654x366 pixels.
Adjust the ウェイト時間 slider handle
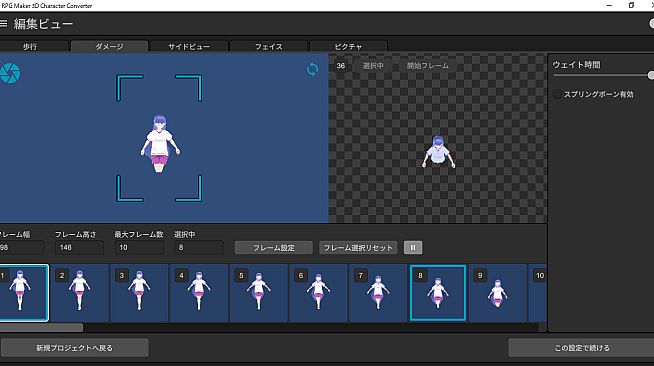651,75
